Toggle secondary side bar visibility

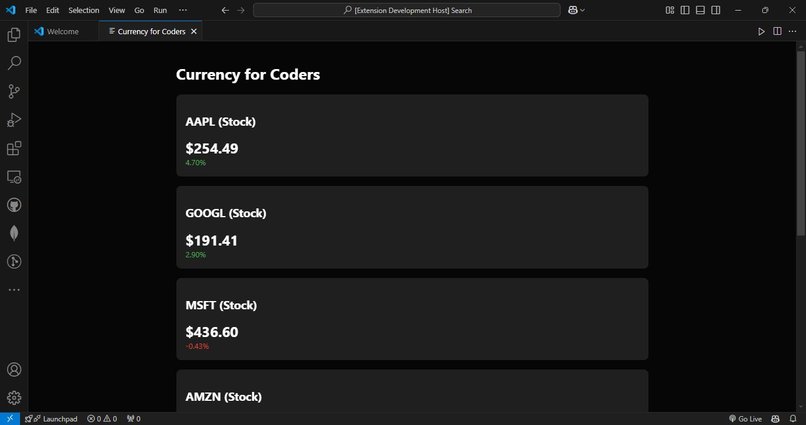pos(716,10)
